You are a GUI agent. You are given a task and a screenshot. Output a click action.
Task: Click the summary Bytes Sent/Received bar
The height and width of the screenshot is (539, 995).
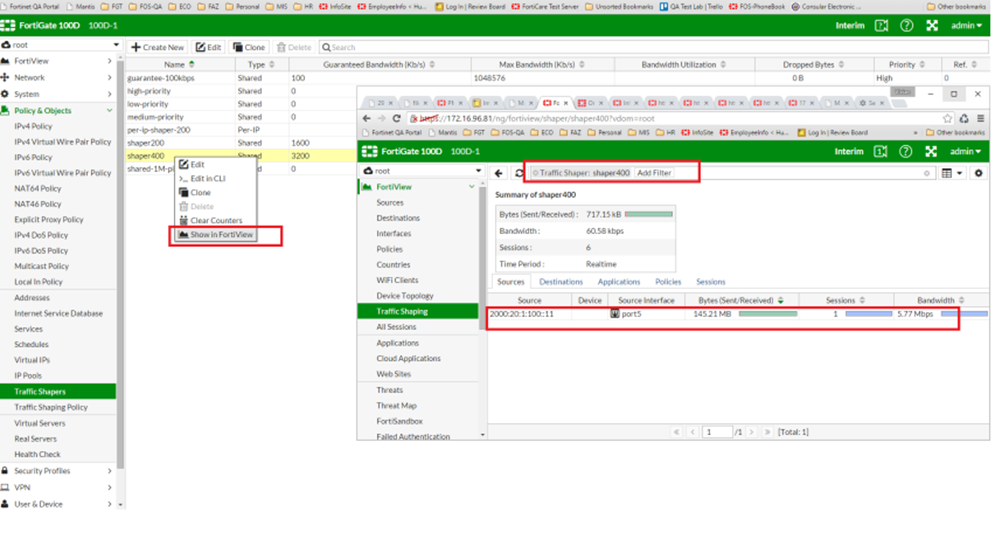click(649, 215)
